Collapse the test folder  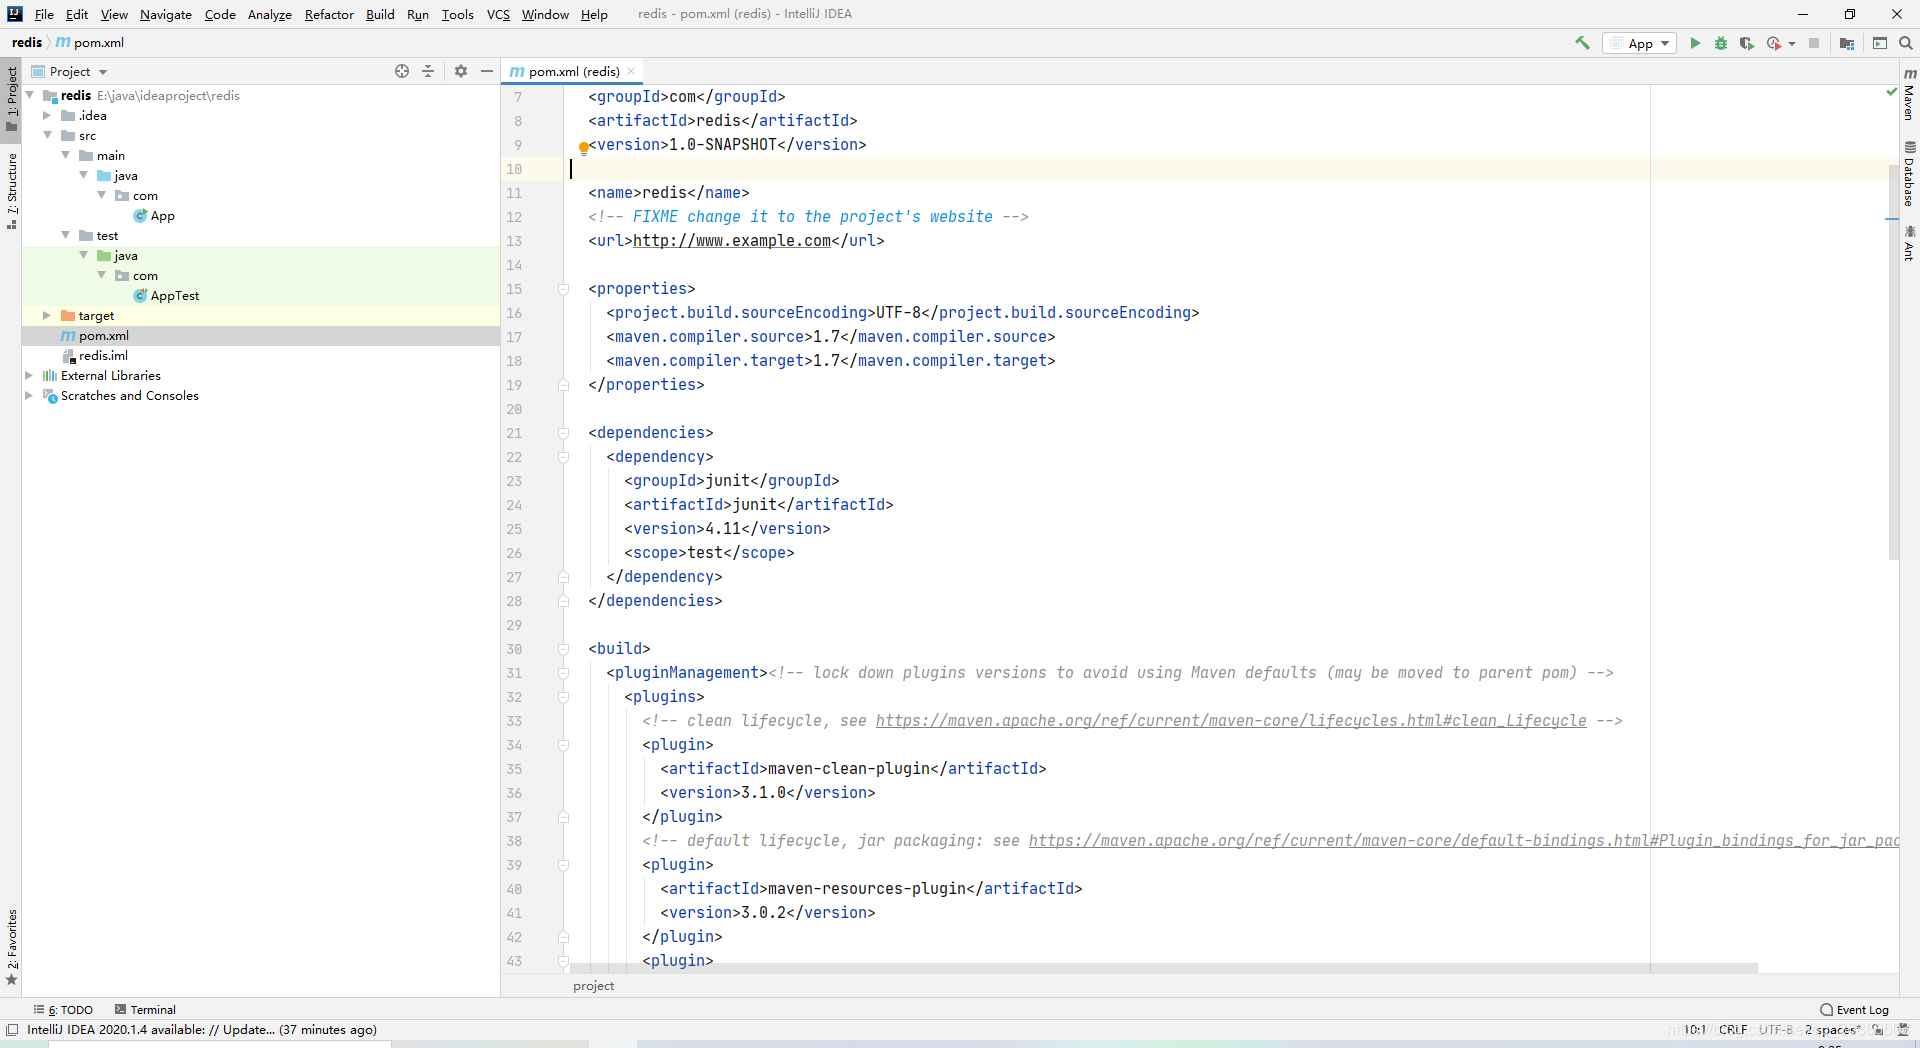65,235
